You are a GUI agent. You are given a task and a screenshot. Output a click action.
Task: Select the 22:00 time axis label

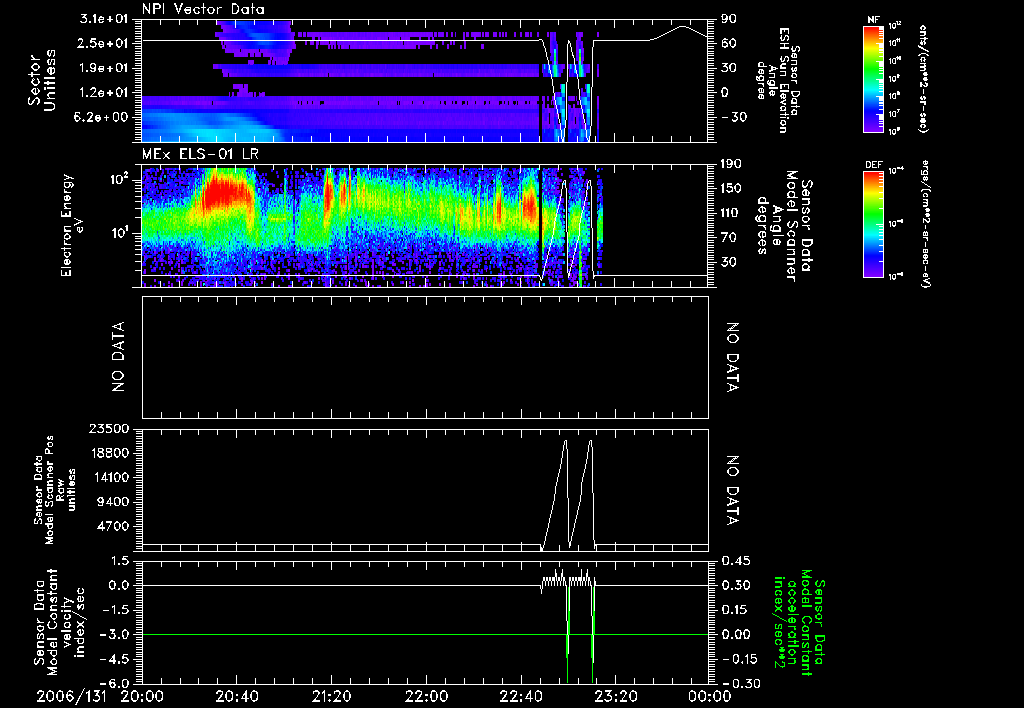[x=426, y=695]
